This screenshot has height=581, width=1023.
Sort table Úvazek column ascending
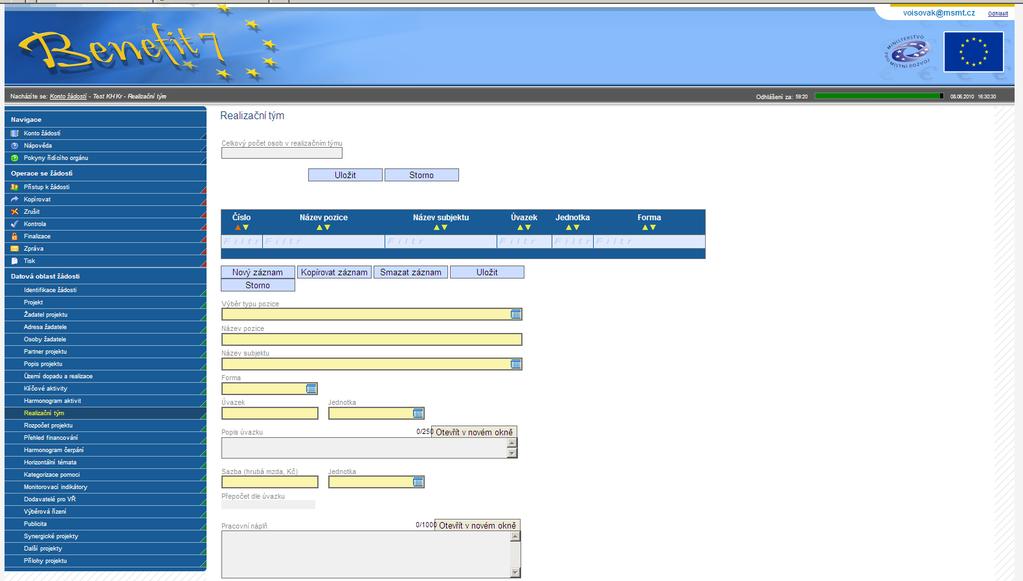pyautogui.click(x=520, y=228)
